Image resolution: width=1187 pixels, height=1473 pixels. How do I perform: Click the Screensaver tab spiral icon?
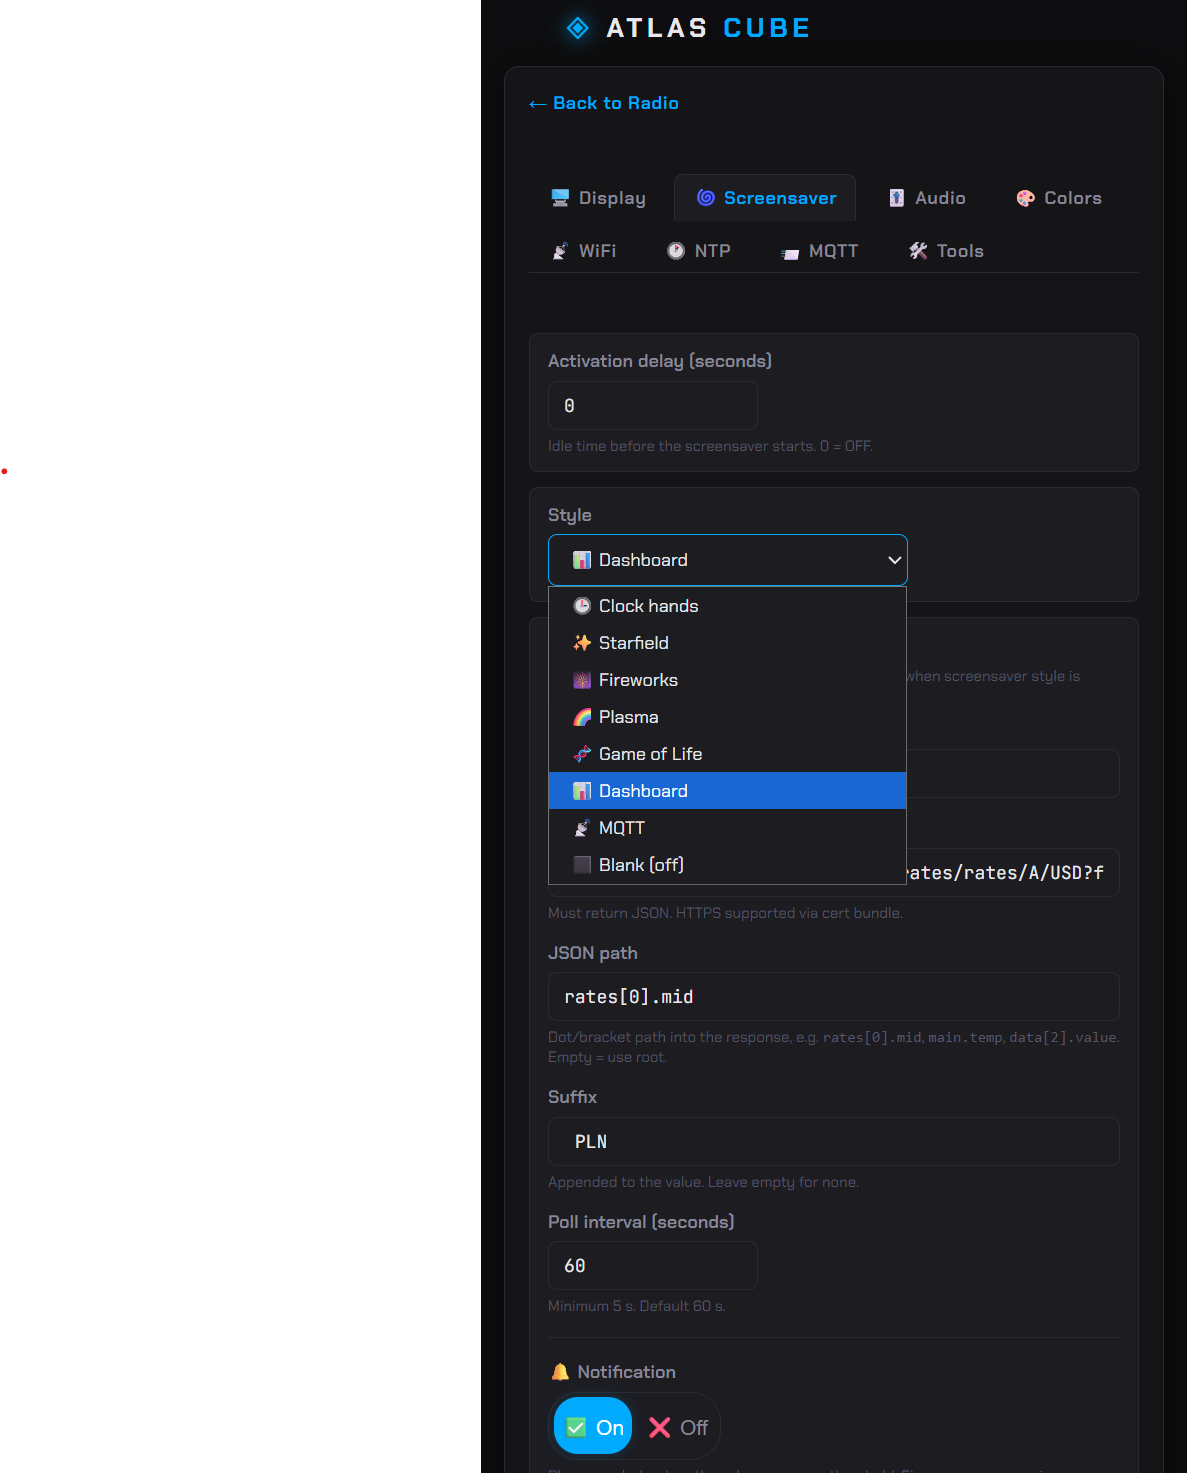pos(706,198)
